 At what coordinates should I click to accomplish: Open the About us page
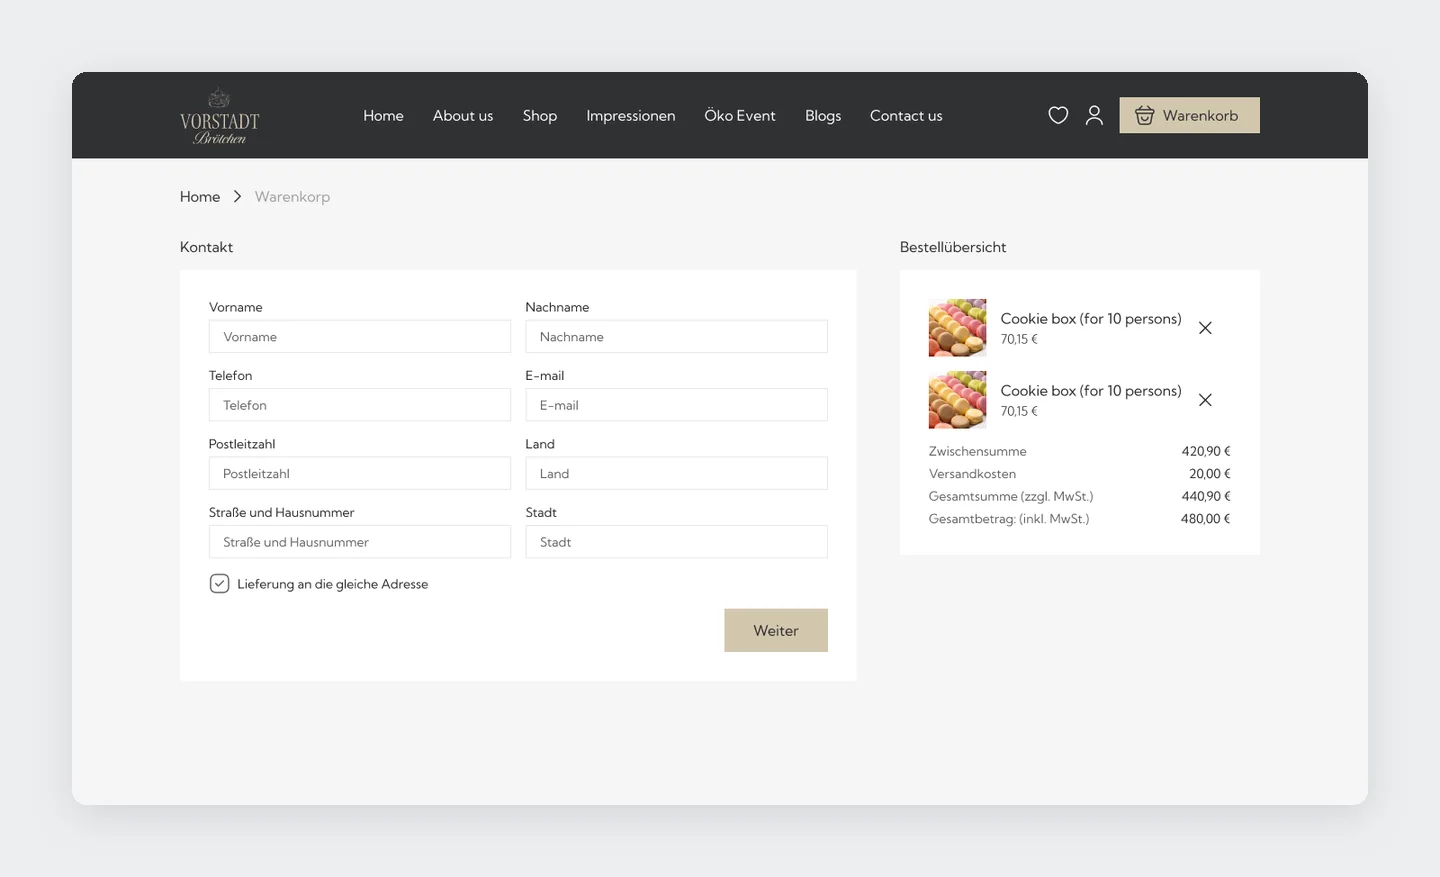tap(463, 115)
